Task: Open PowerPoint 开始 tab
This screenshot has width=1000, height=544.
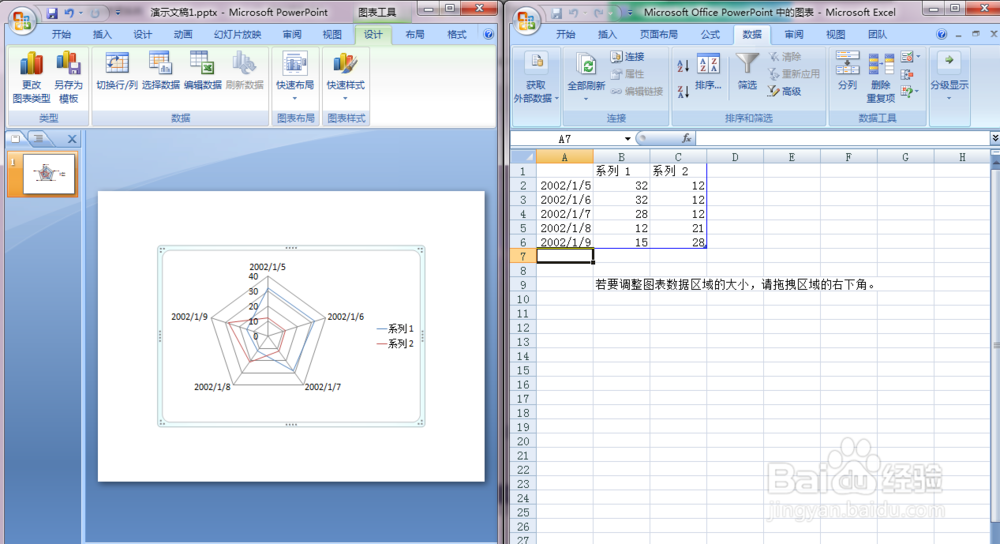Action: click(x=61, y=34)
